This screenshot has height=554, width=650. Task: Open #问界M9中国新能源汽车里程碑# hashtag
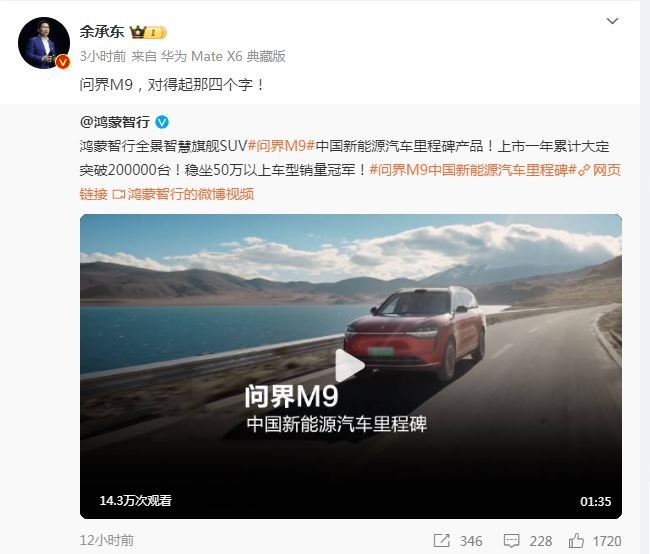[x=473, y=170]
